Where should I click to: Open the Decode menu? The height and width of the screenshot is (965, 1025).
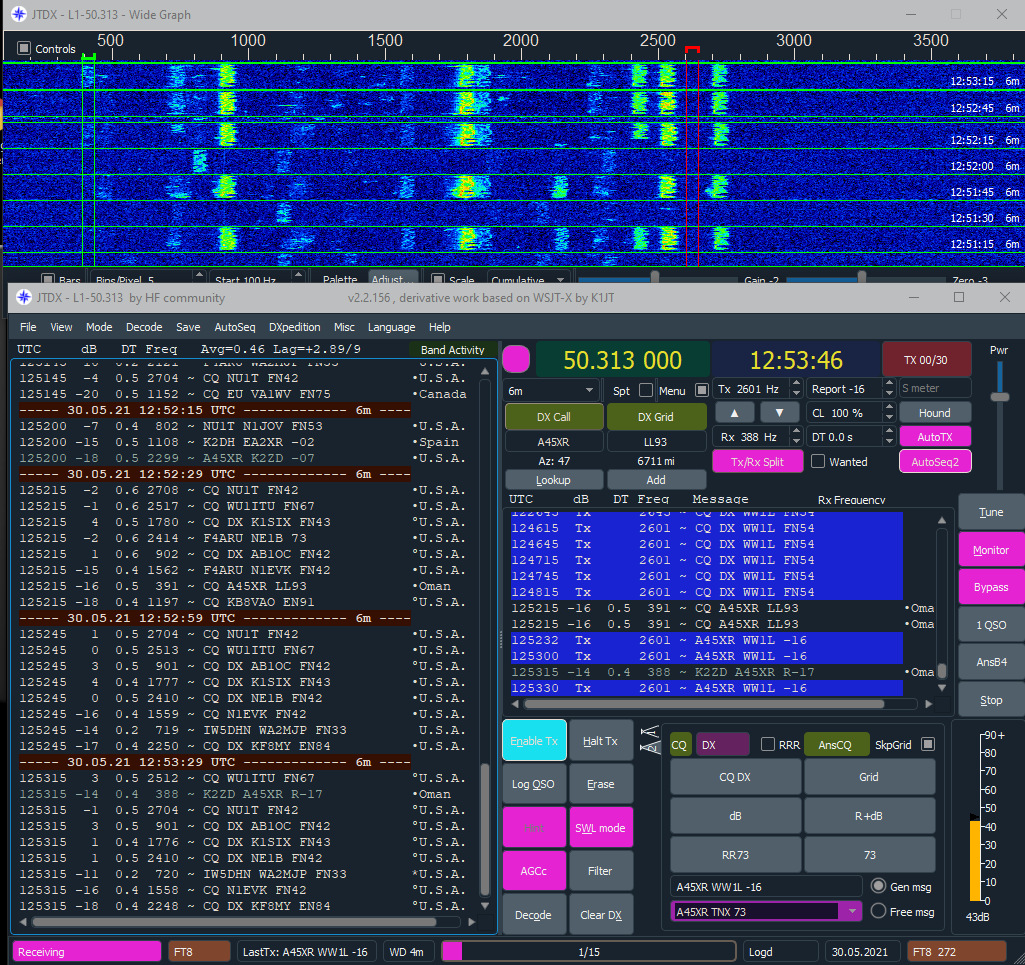coord(144,327)
